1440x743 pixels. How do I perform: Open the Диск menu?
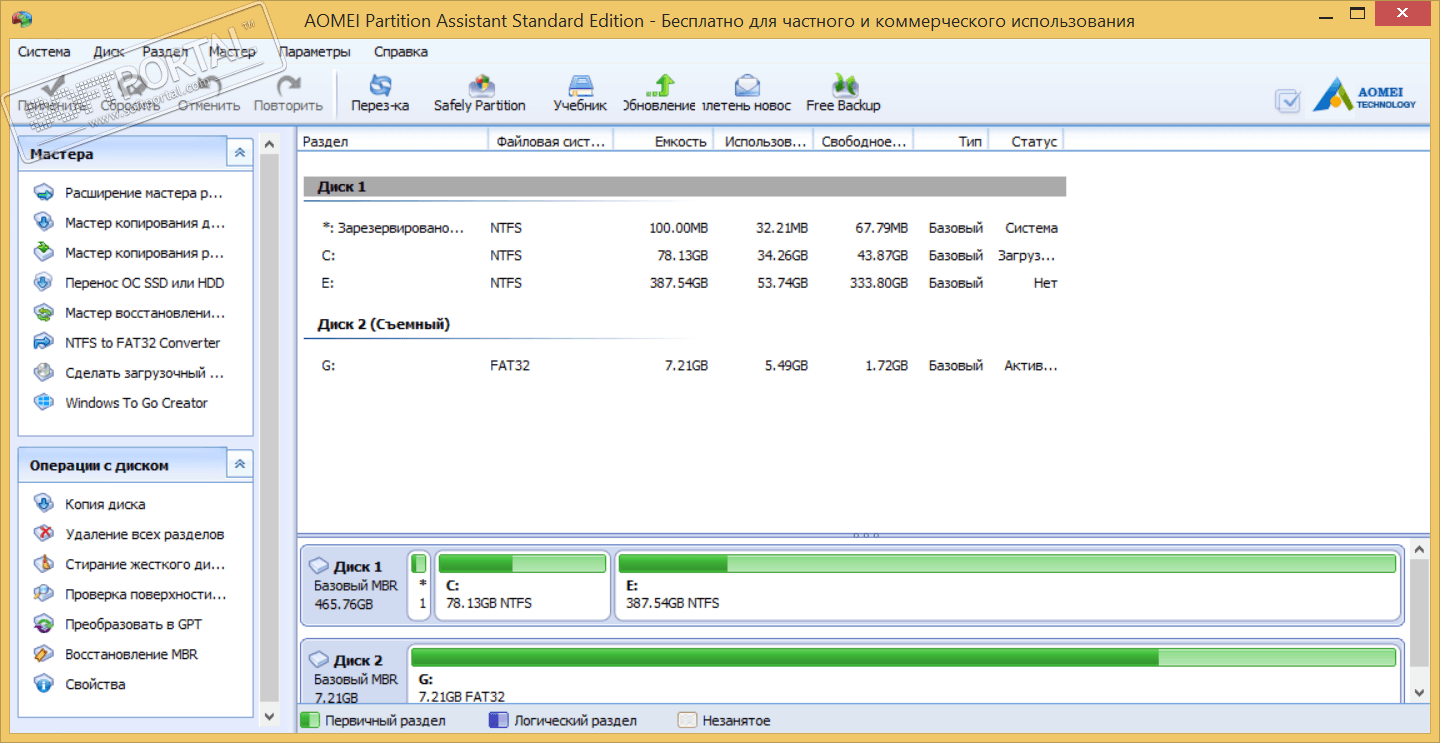coord(109,51)
